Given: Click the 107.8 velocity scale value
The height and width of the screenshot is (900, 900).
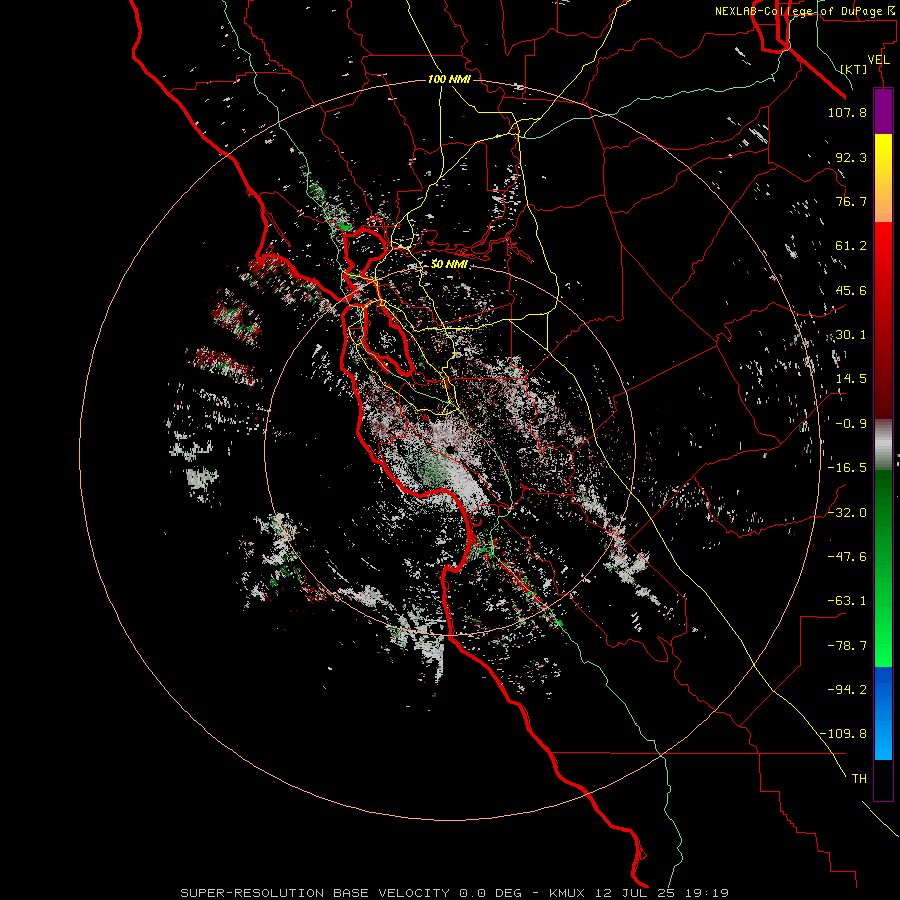Looking at the screenshot, I should click(x=847, y=112).
